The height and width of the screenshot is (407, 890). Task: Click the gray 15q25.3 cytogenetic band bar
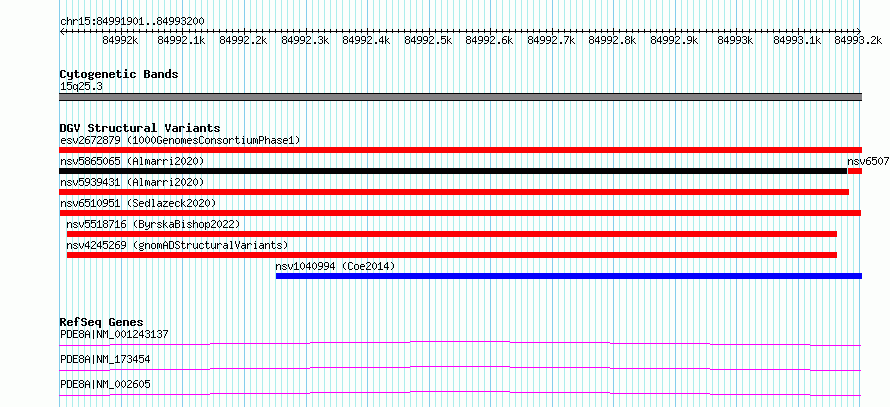coord(461,97)
